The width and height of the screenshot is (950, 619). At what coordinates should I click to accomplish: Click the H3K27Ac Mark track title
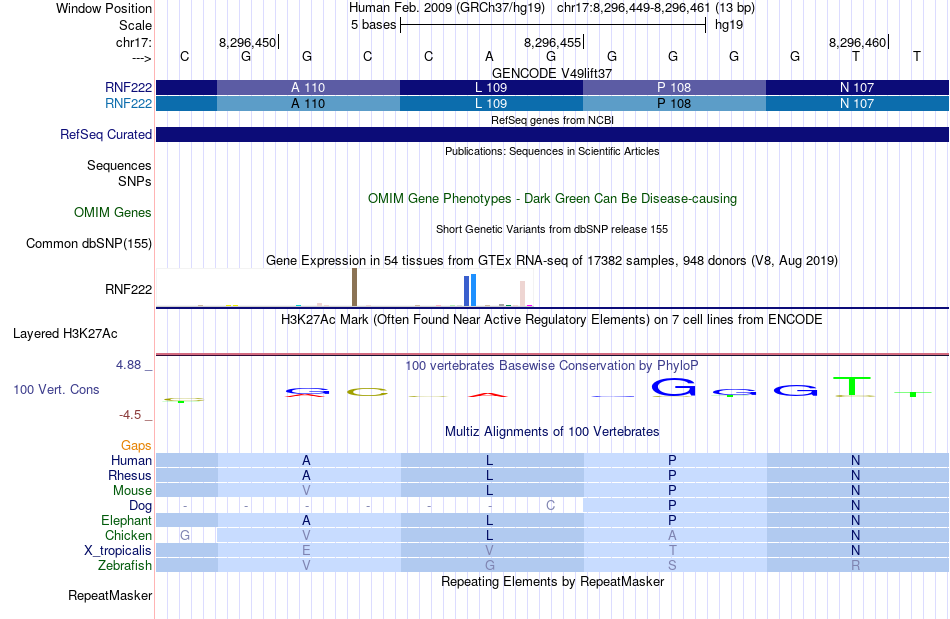pyautogui.click(x=552, y=320)
